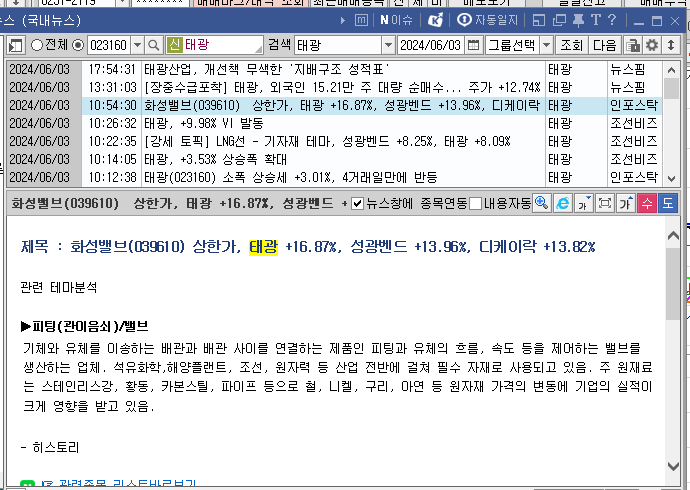This screenshot has height=490, width=690.
Task: Click the up-down arrow resize icon
Action: (671, 45)
